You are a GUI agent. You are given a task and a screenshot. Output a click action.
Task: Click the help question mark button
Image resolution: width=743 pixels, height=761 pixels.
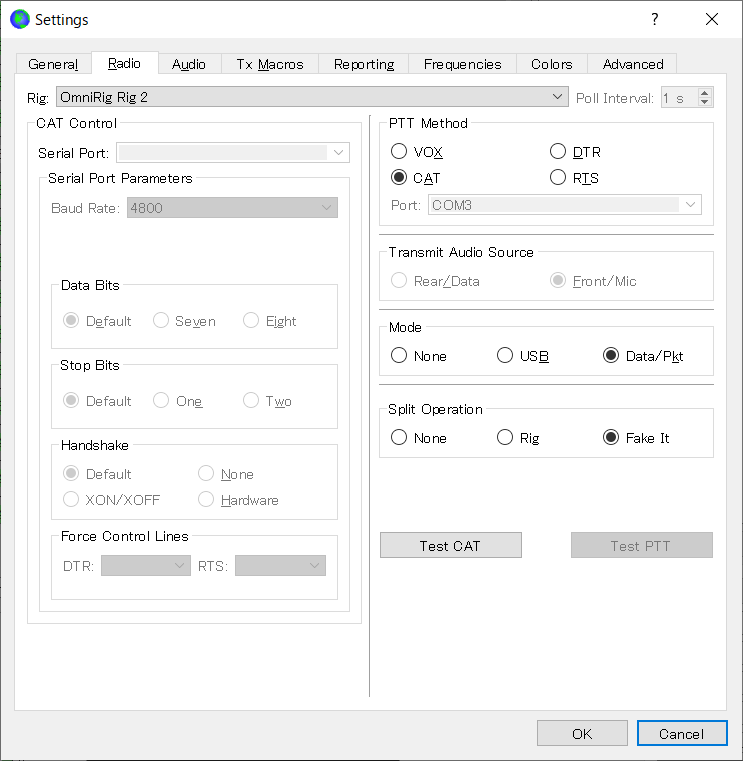pyautogui.click(x=655, y=19)
